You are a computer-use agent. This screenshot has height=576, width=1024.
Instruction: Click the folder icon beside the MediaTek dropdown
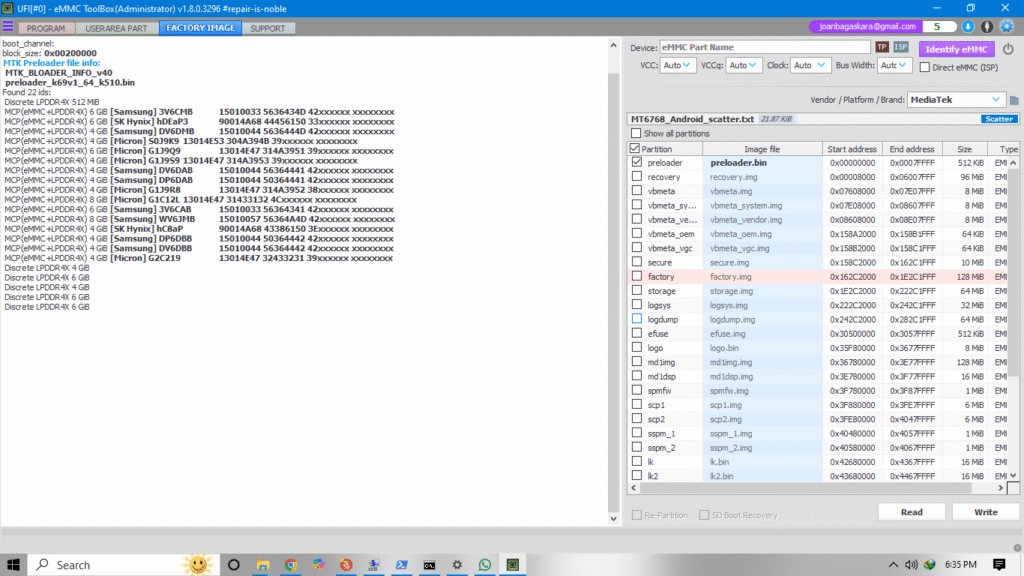[x=1013, y=100]
